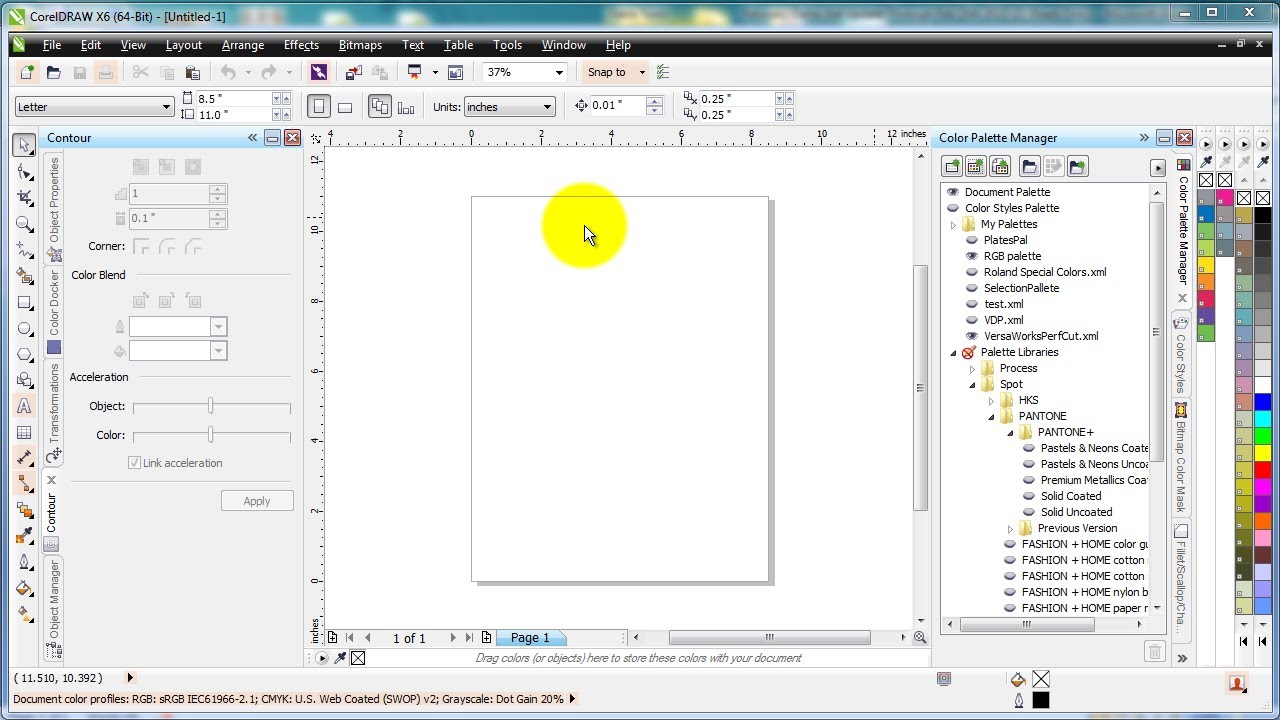Image resolution: width=1280 pixels, height=720 pixels.
Task: Select the Polygon tool
Action: 24,354
